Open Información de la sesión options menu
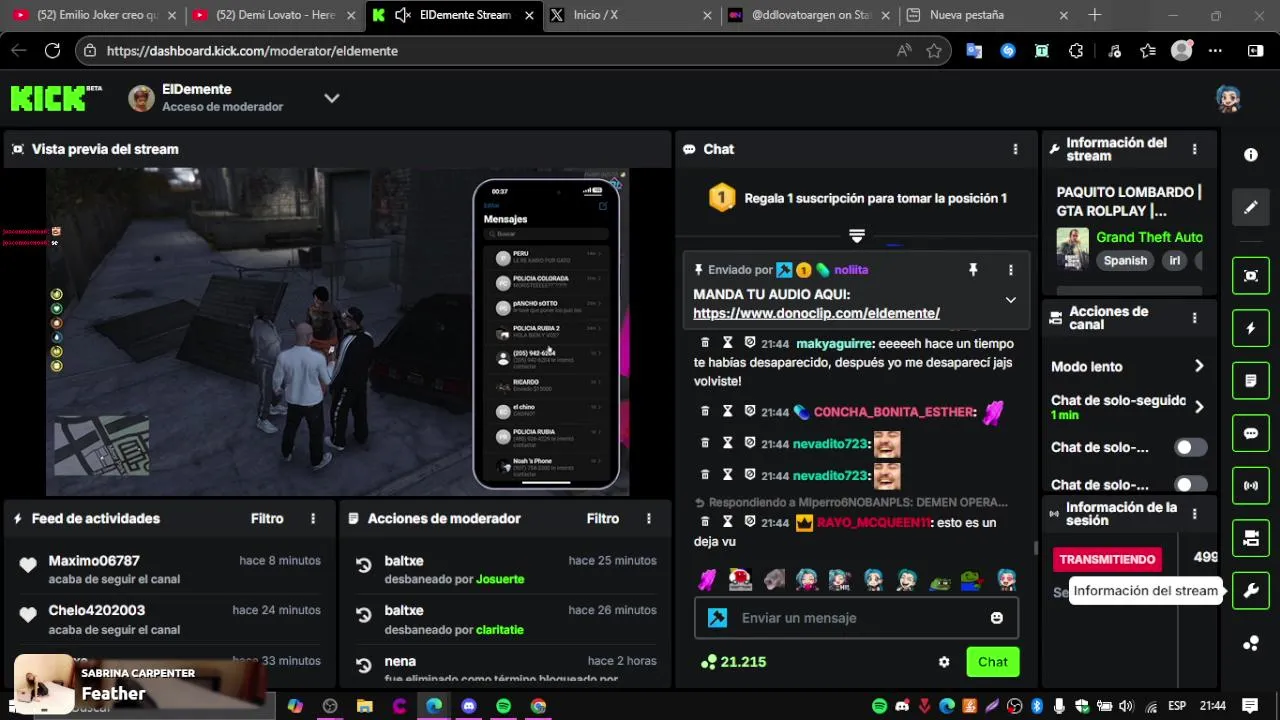Image resolution: width=1280 pixels, height=720 pixels. click(x=1194, y=514)
